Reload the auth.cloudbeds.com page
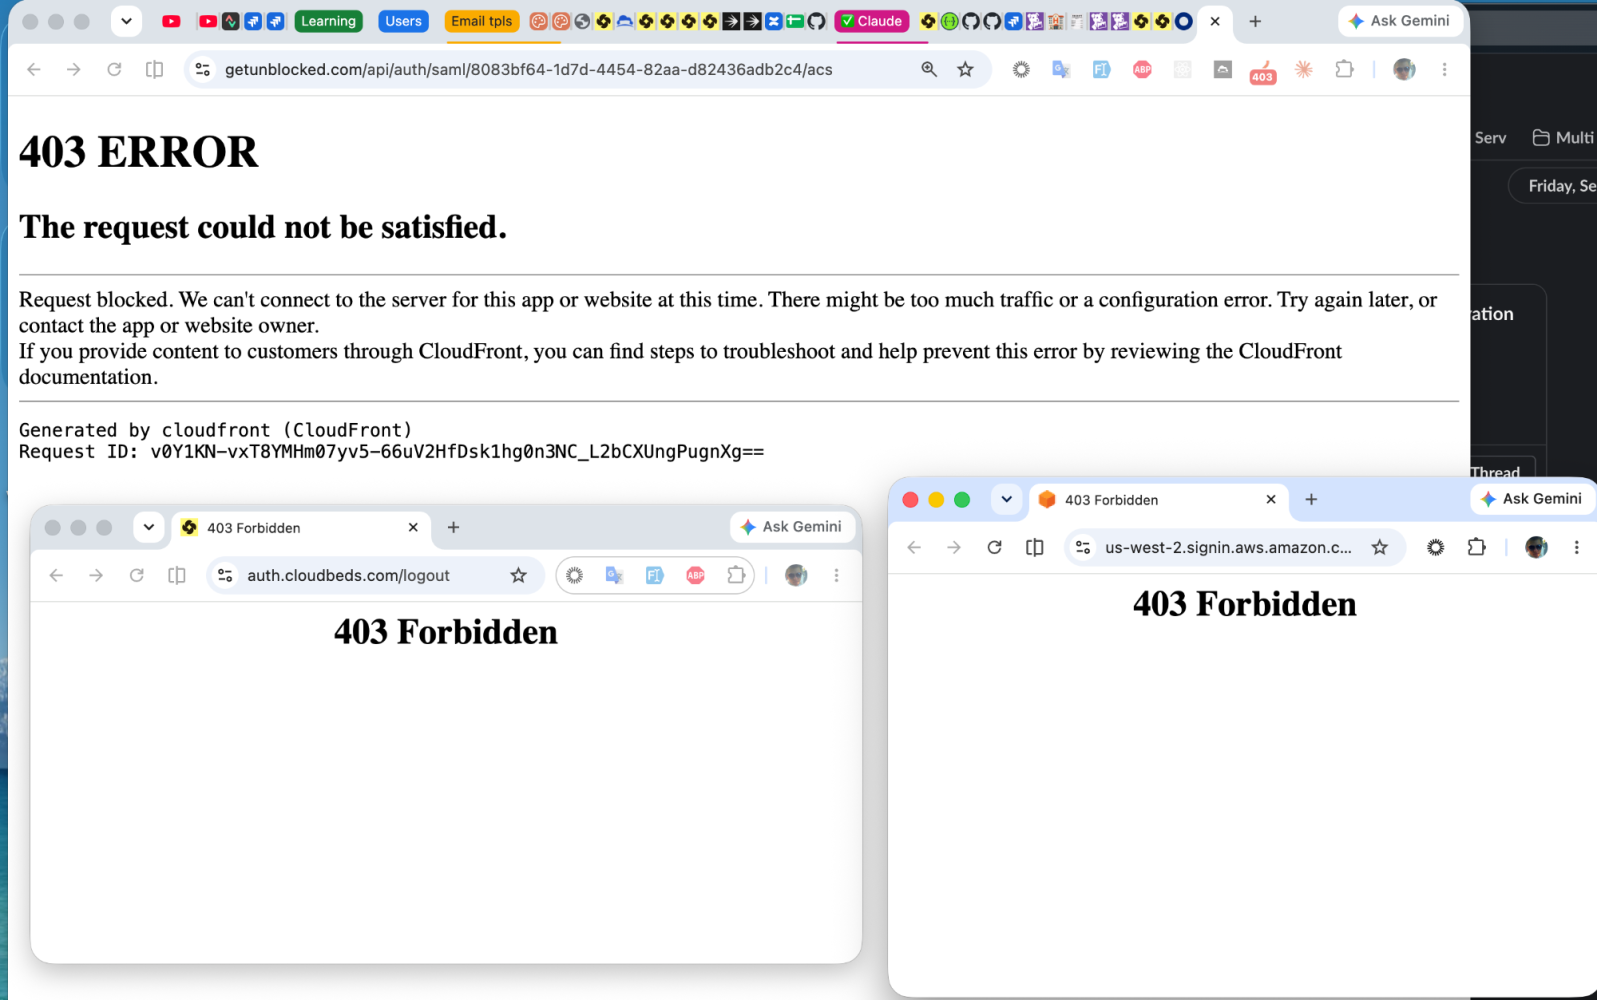This screenshot has width=1597, height=1000. [136, 575]
